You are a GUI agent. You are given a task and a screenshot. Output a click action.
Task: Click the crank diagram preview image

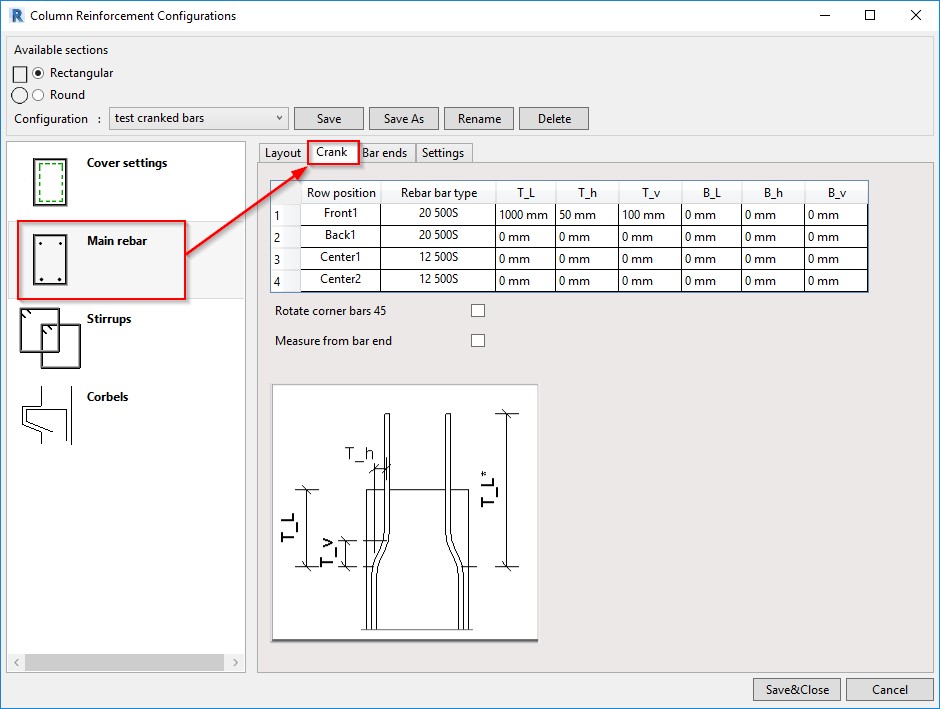[405, 513]
